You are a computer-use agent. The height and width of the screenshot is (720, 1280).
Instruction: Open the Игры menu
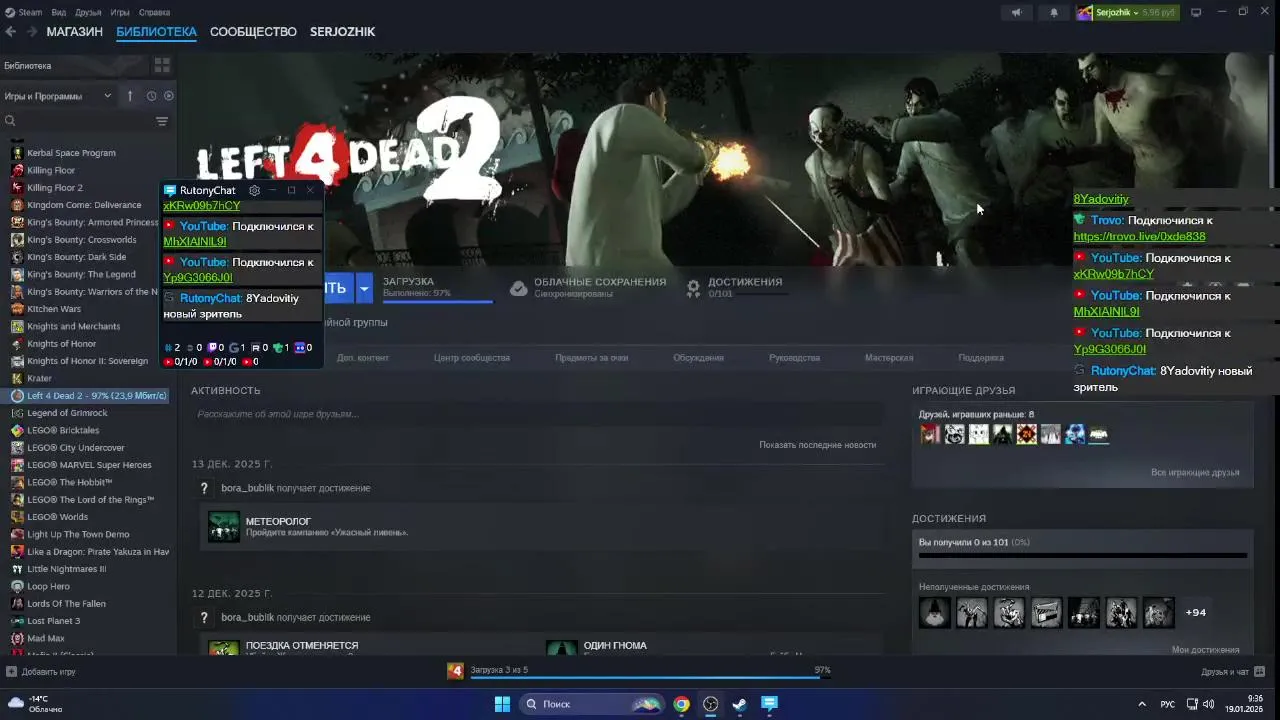[x=120, y=12]
